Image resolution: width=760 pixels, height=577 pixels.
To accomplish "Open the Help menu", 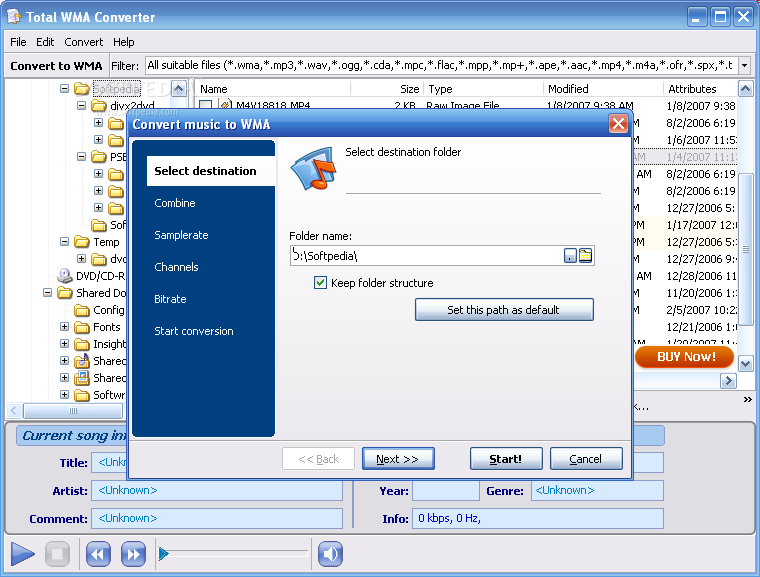I will [x=124, y=42].
